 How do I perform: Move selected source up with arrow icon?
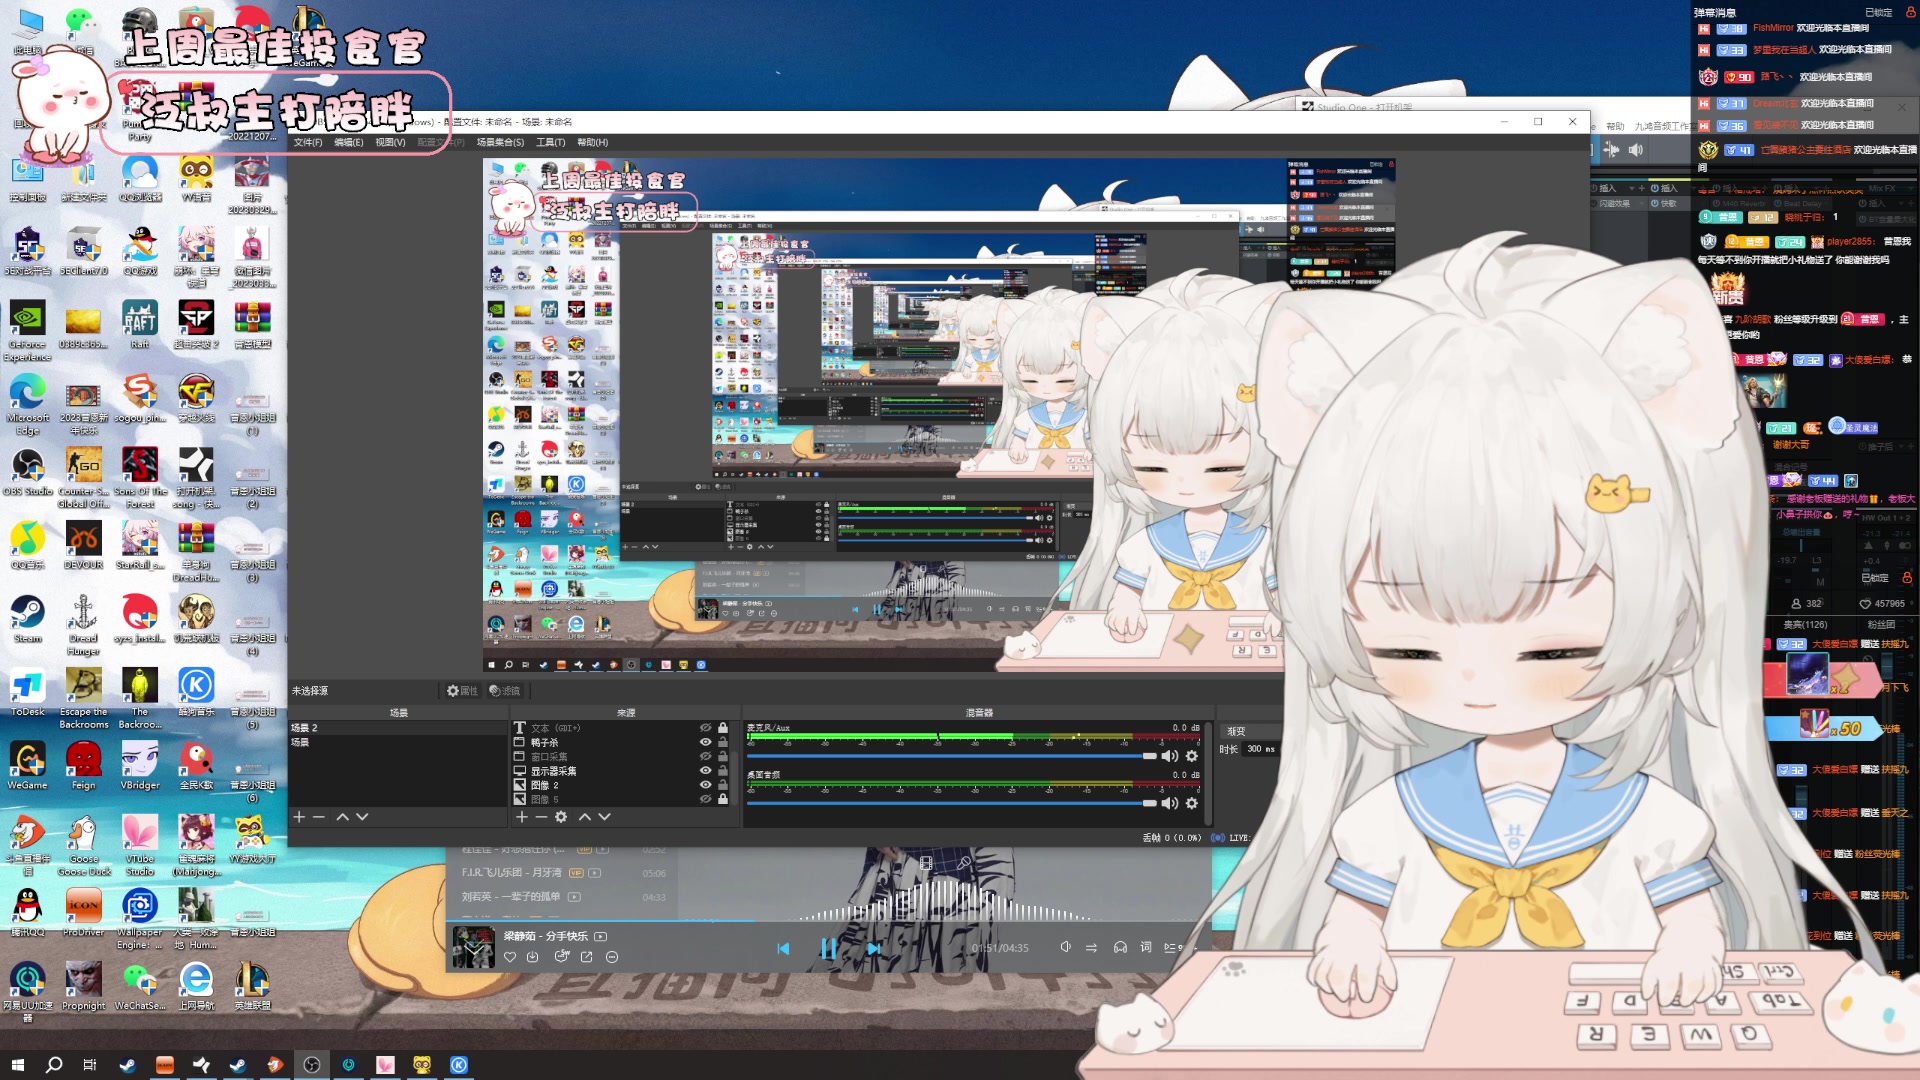point(586,817)
